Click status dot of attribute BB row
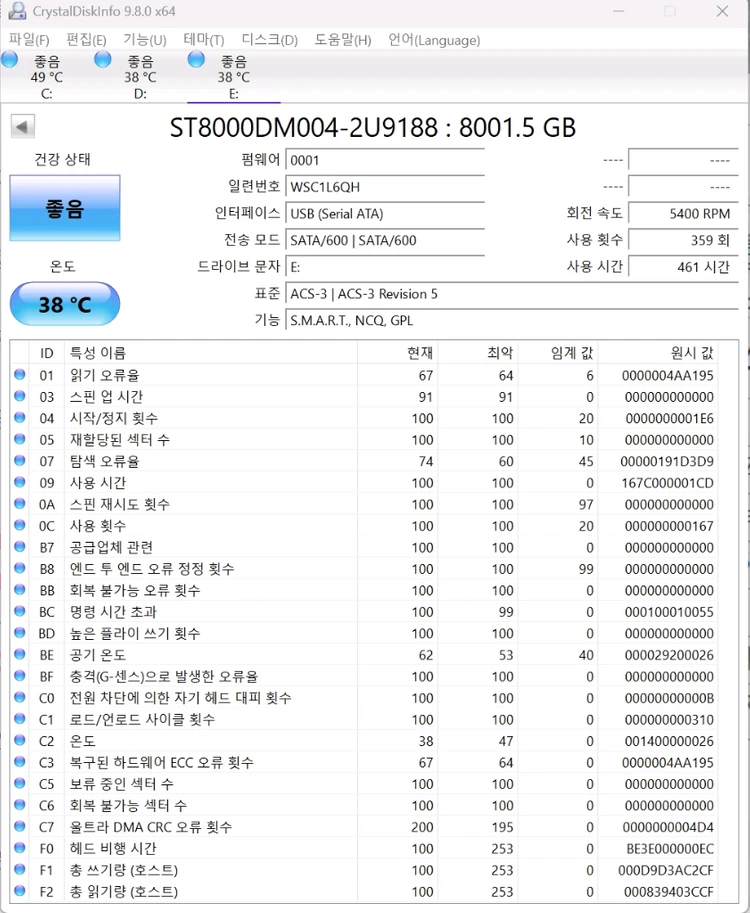This screenshot has width=750, height=913. (x=20, y=590)
